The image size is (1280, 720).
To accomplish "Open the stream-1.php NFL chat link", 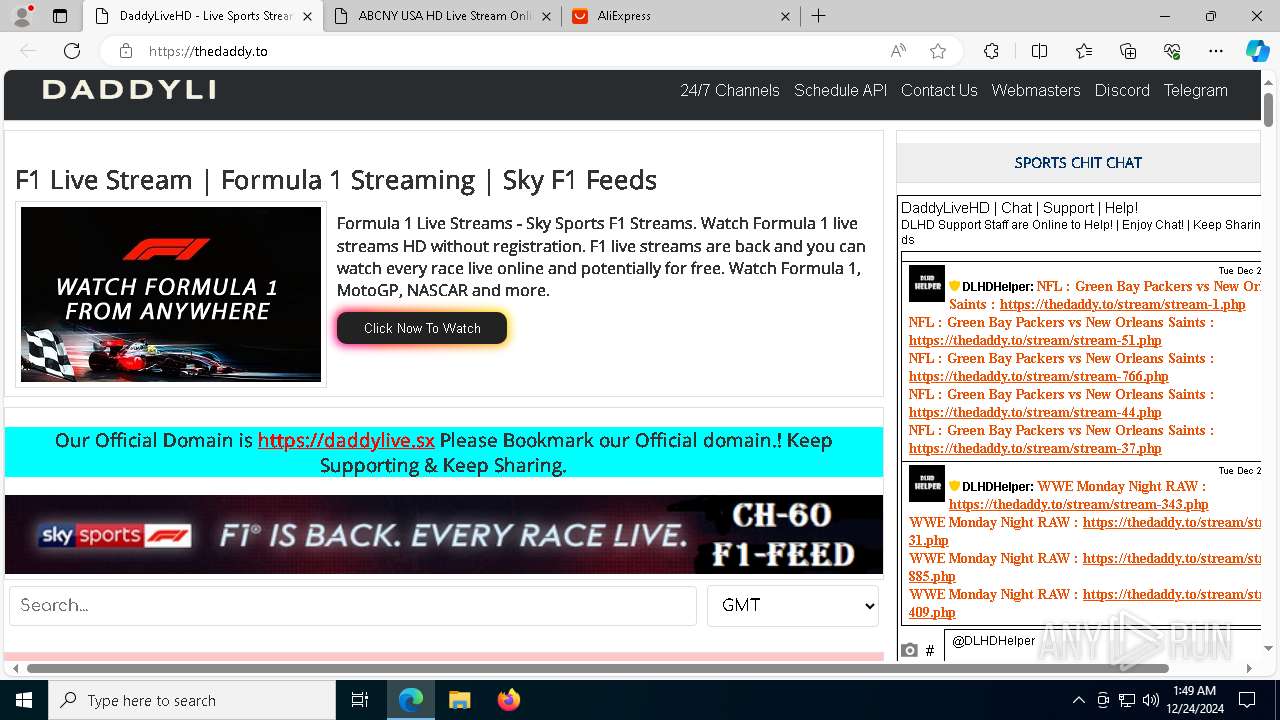I will tap(1122, 305).
